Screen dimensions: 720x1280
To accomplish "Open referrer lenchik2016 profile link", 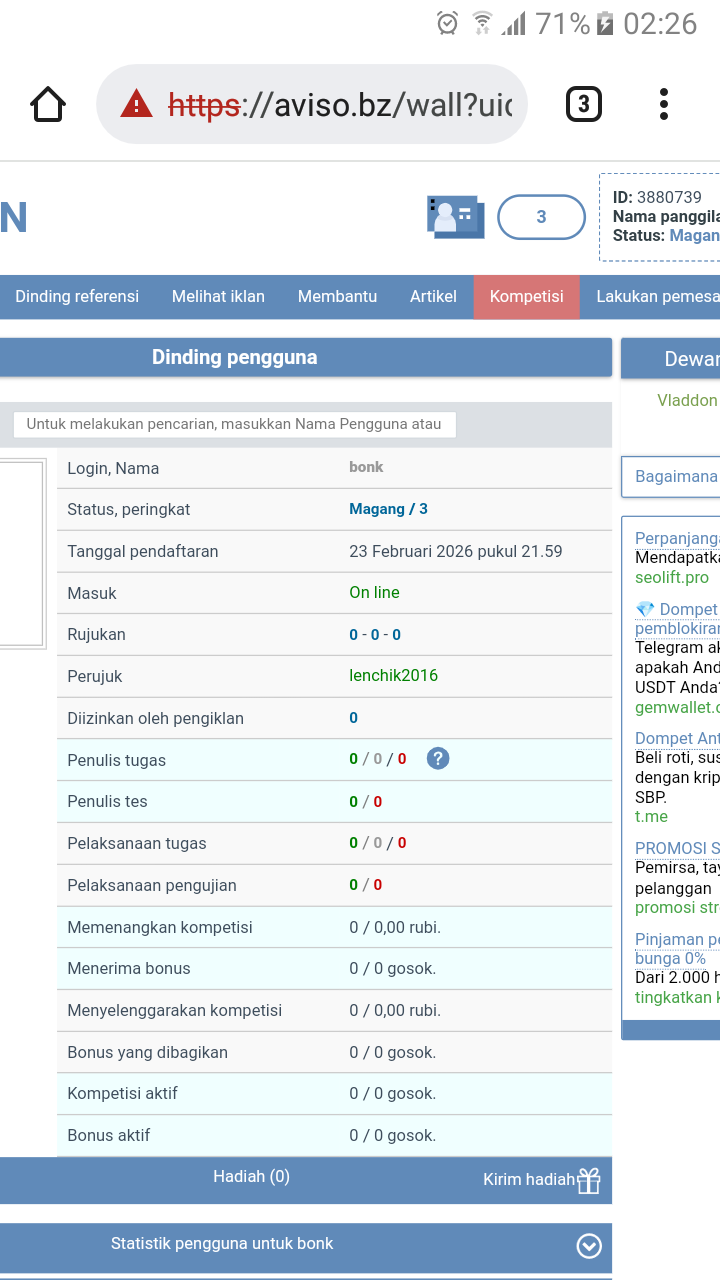I will pos(393,676).
